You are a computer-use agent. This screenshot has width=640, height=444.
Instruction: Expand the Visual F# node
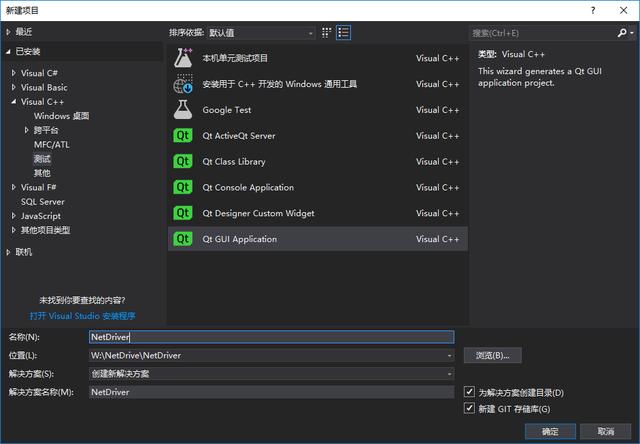[x=13, y=187]
